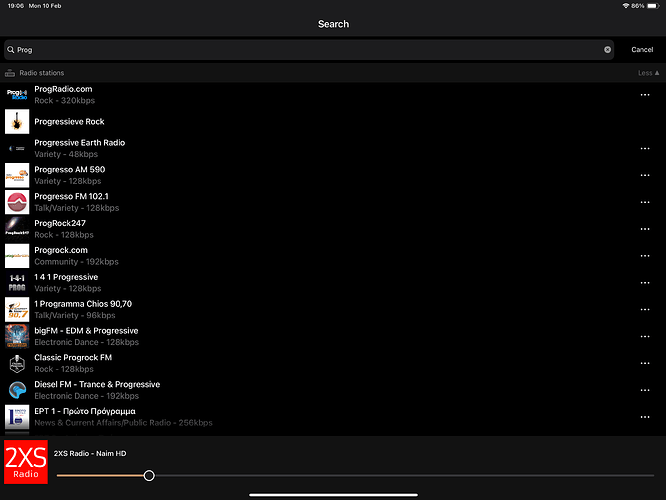Open more options for Diesel FM Trance
Screen dimensions: 666x500
(x=645, y=390)
